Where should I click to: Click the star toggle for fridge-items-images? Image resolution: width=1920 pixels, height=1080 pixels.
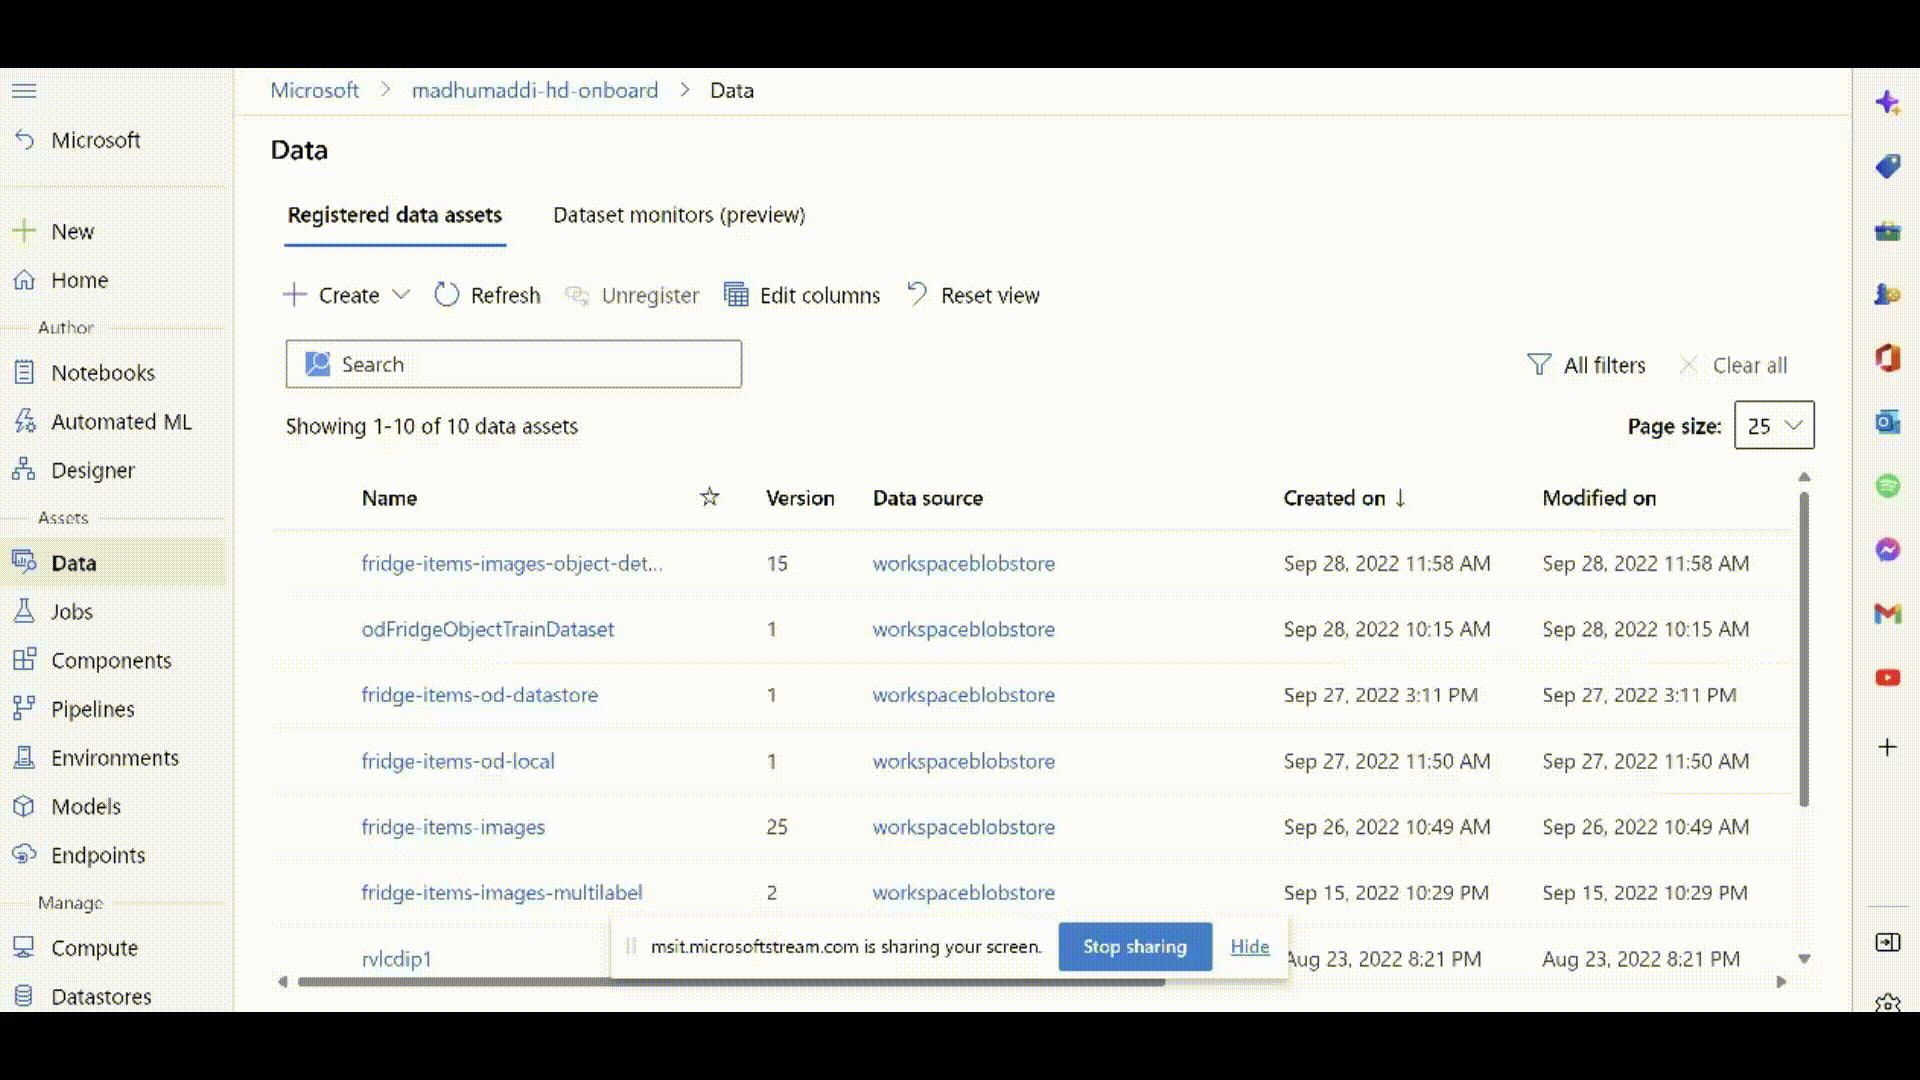coord(709,827)
